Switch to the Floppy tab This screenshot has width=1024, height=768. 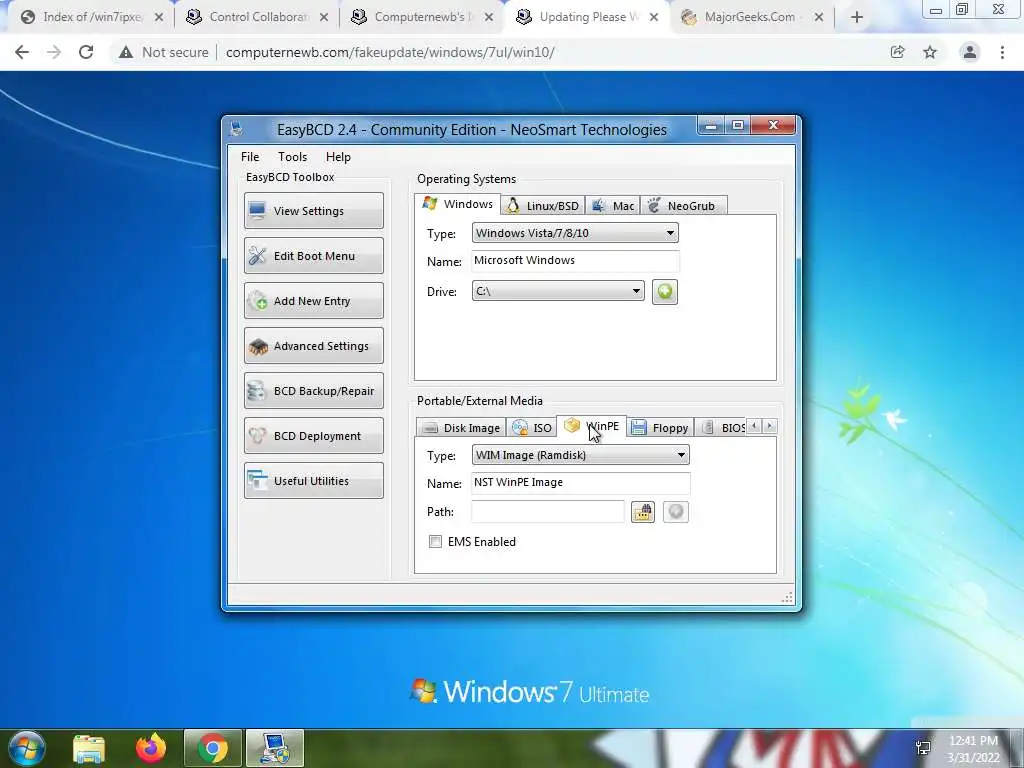pyautogui.click(x=660, y=428)
